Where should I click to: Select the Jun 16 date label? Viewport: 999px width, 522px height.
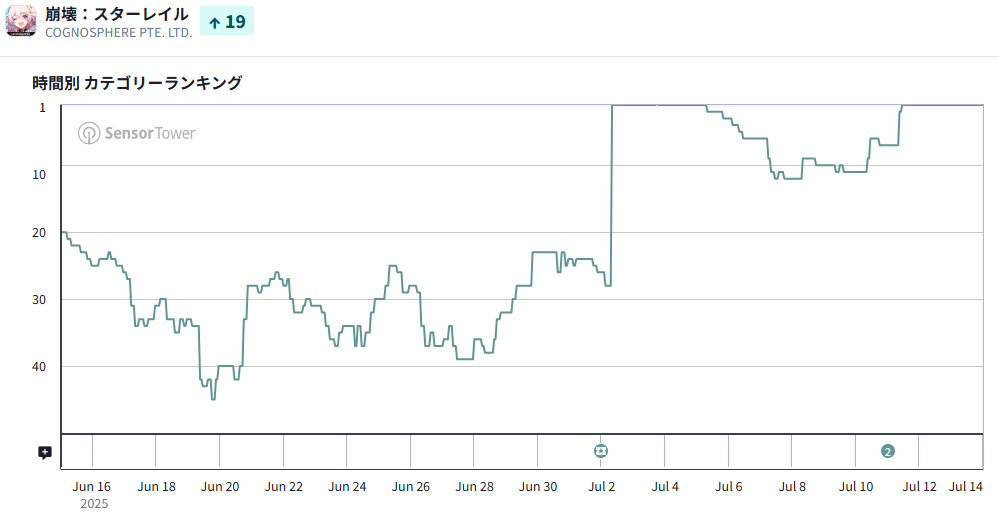point(92,487)
